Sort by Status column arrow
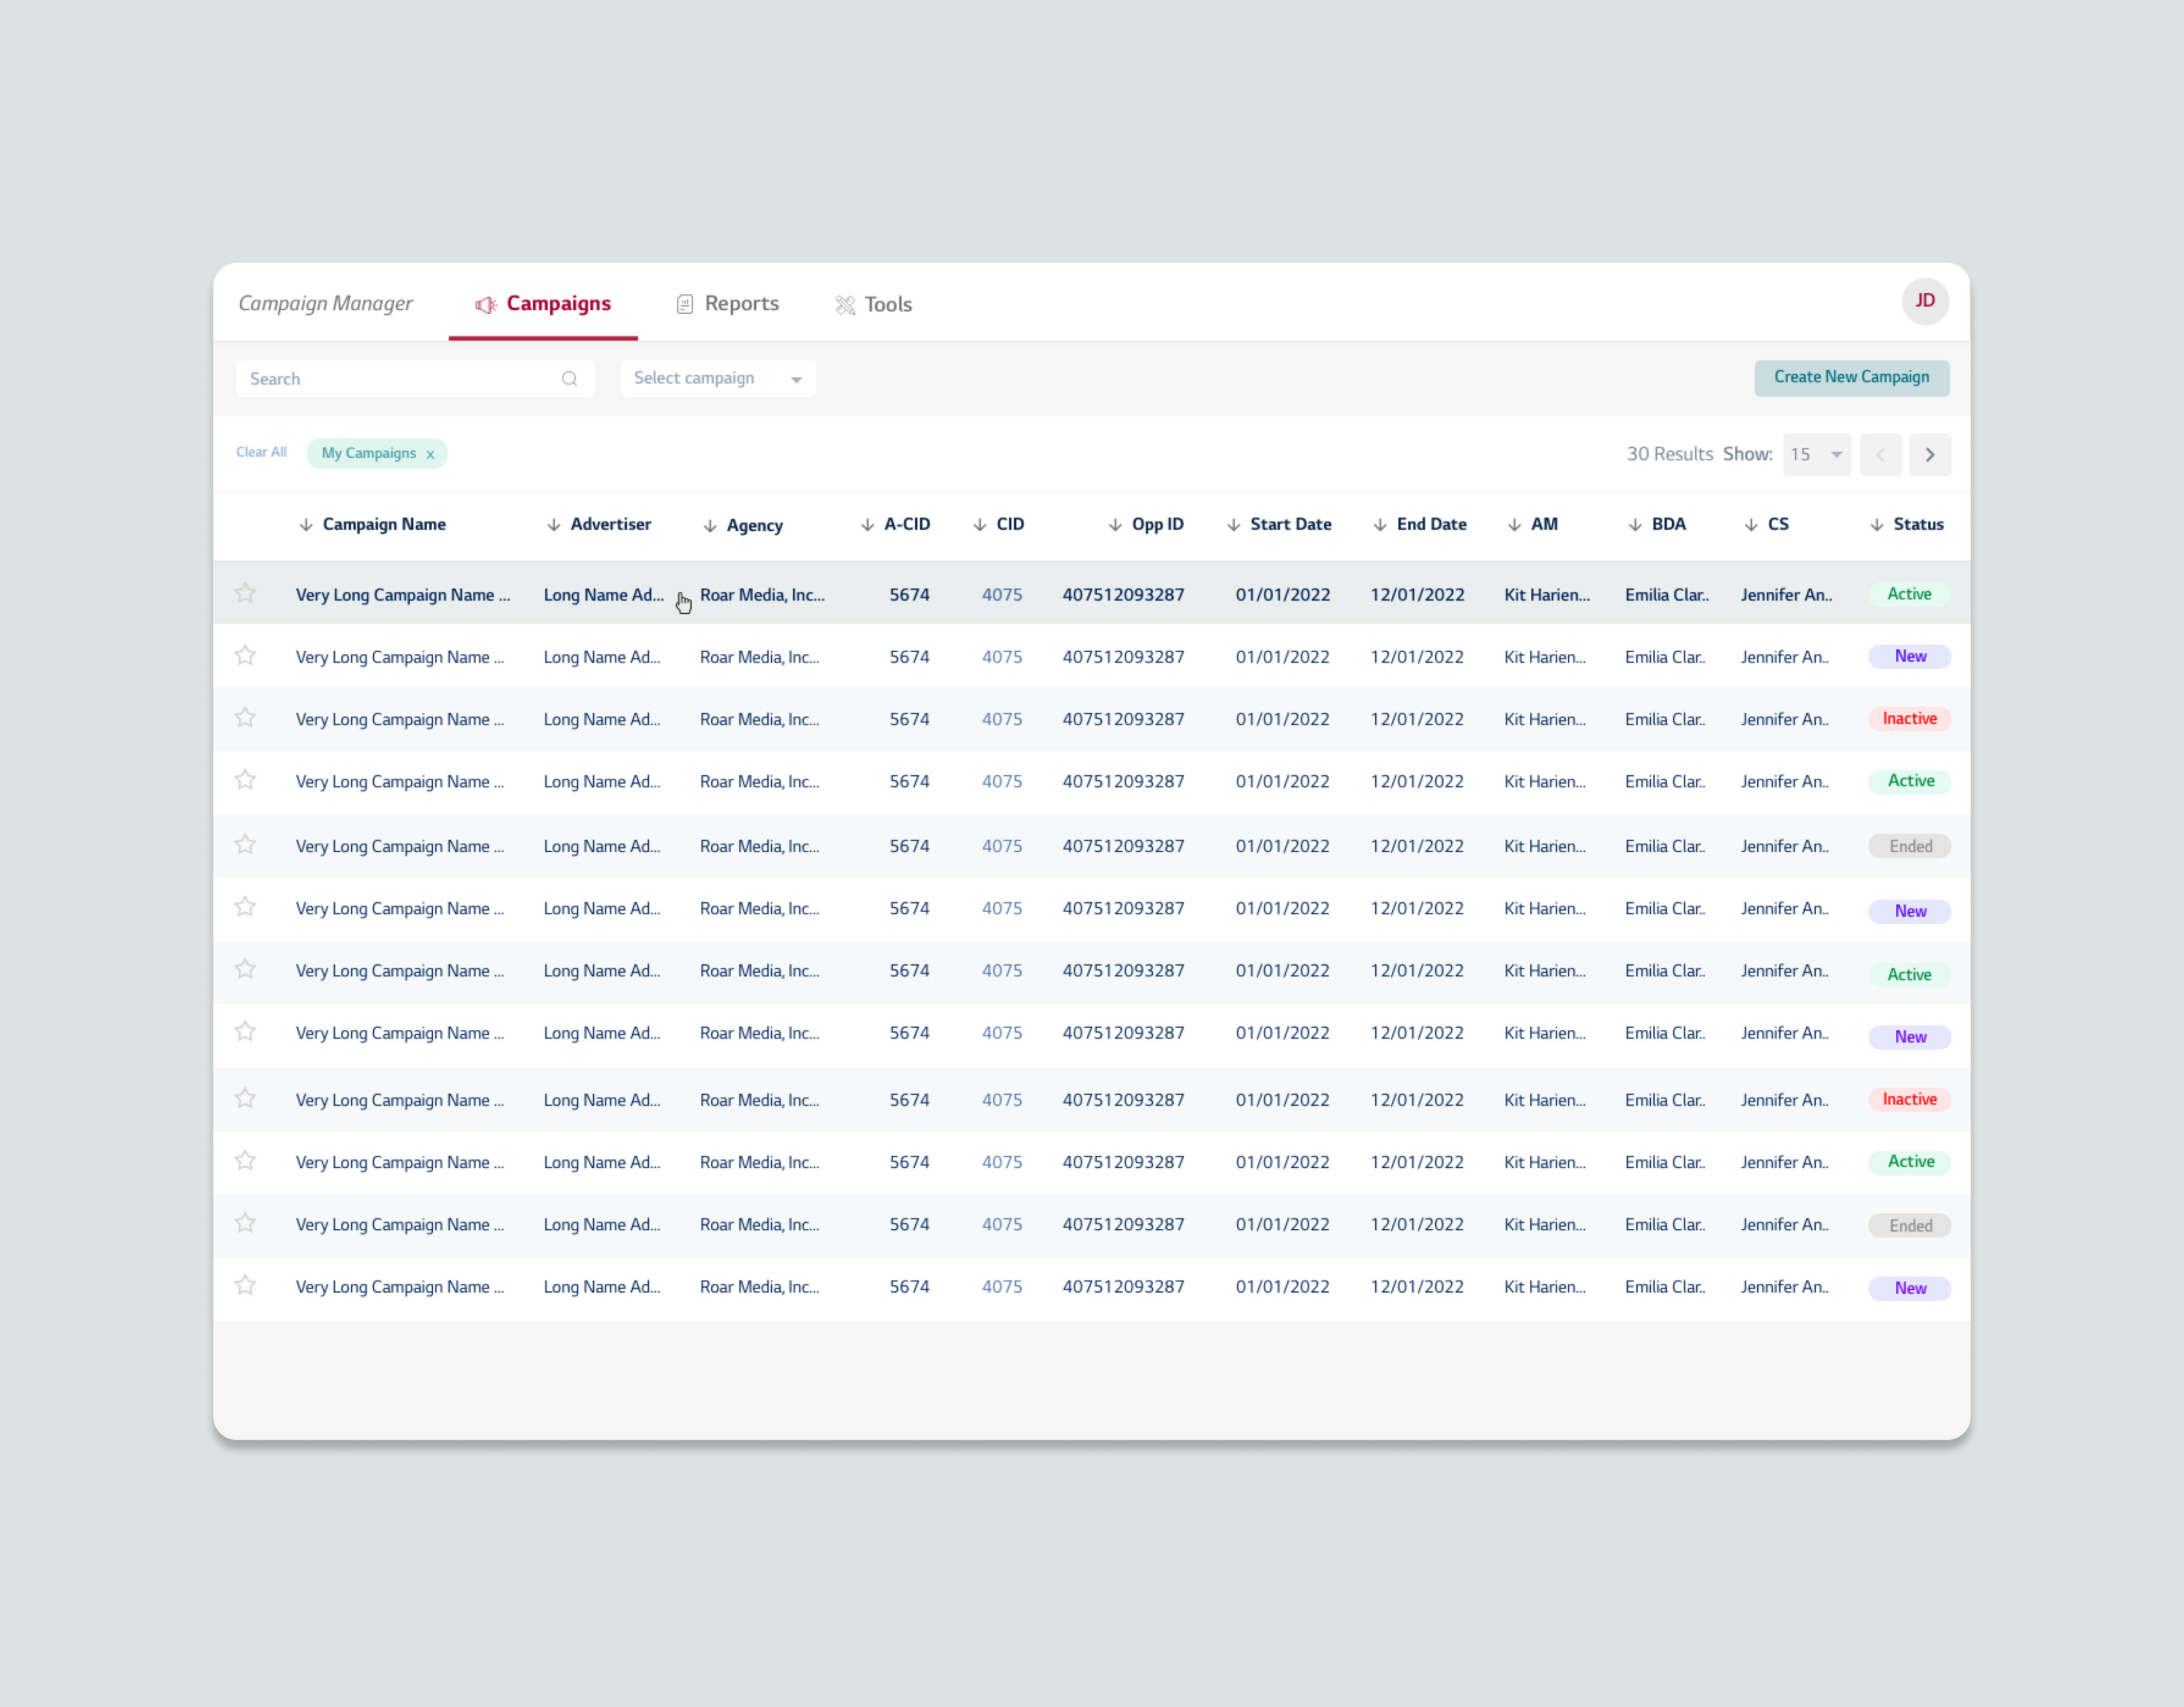 pyautogui.click(x=1876, y=525)
